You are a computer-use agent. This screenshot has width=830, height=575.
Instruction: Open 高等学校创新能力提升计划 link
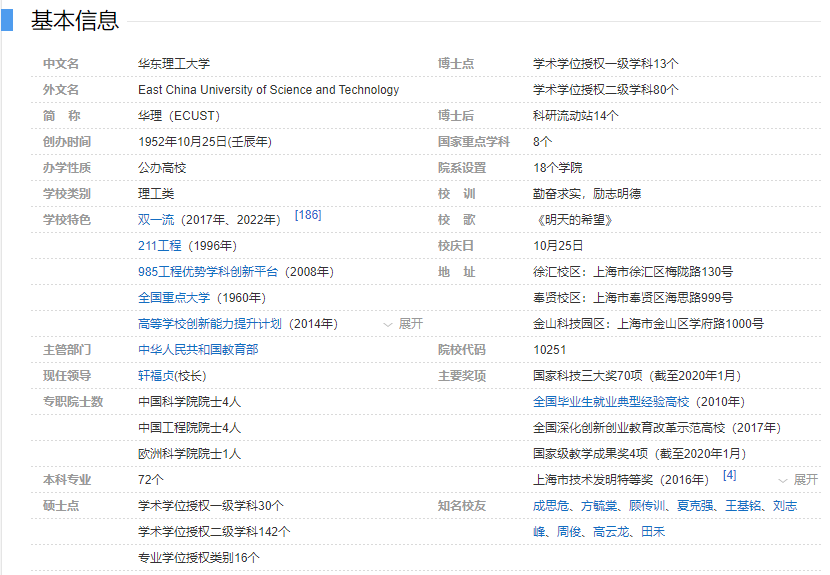pos(210,323)
